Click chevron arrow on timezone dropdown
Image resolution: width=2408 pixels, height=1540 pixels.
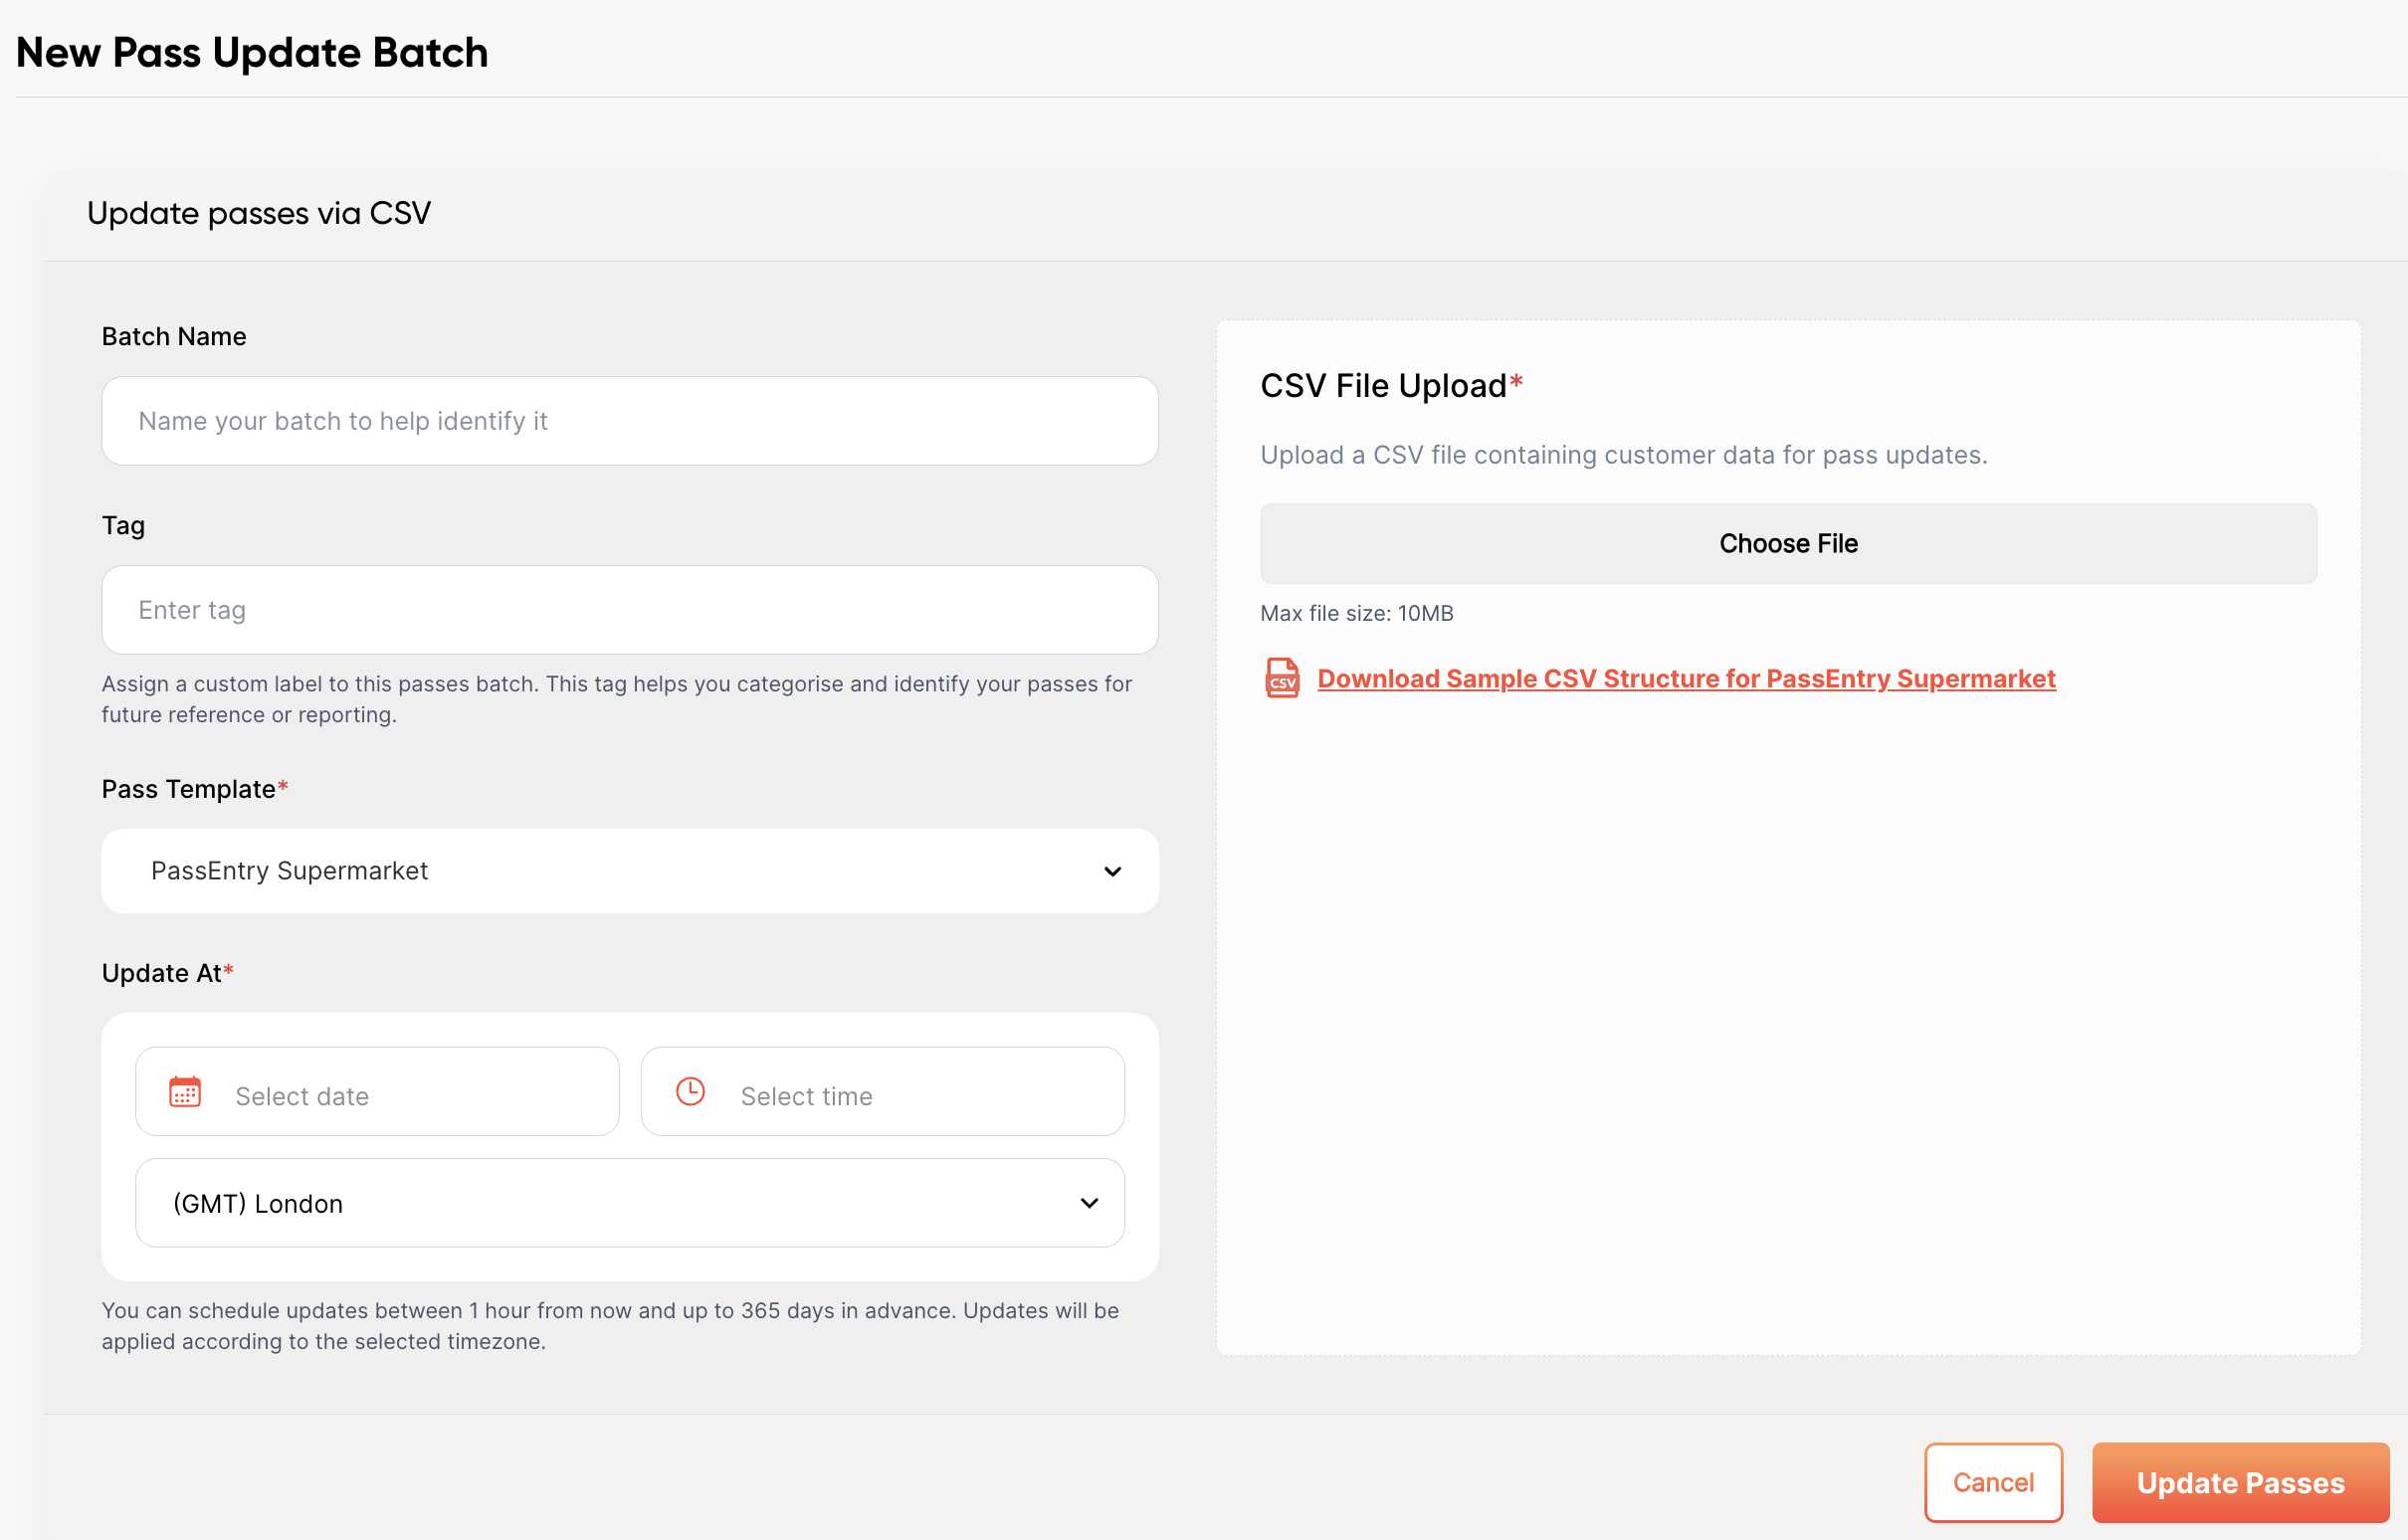pos(1089,1203)
